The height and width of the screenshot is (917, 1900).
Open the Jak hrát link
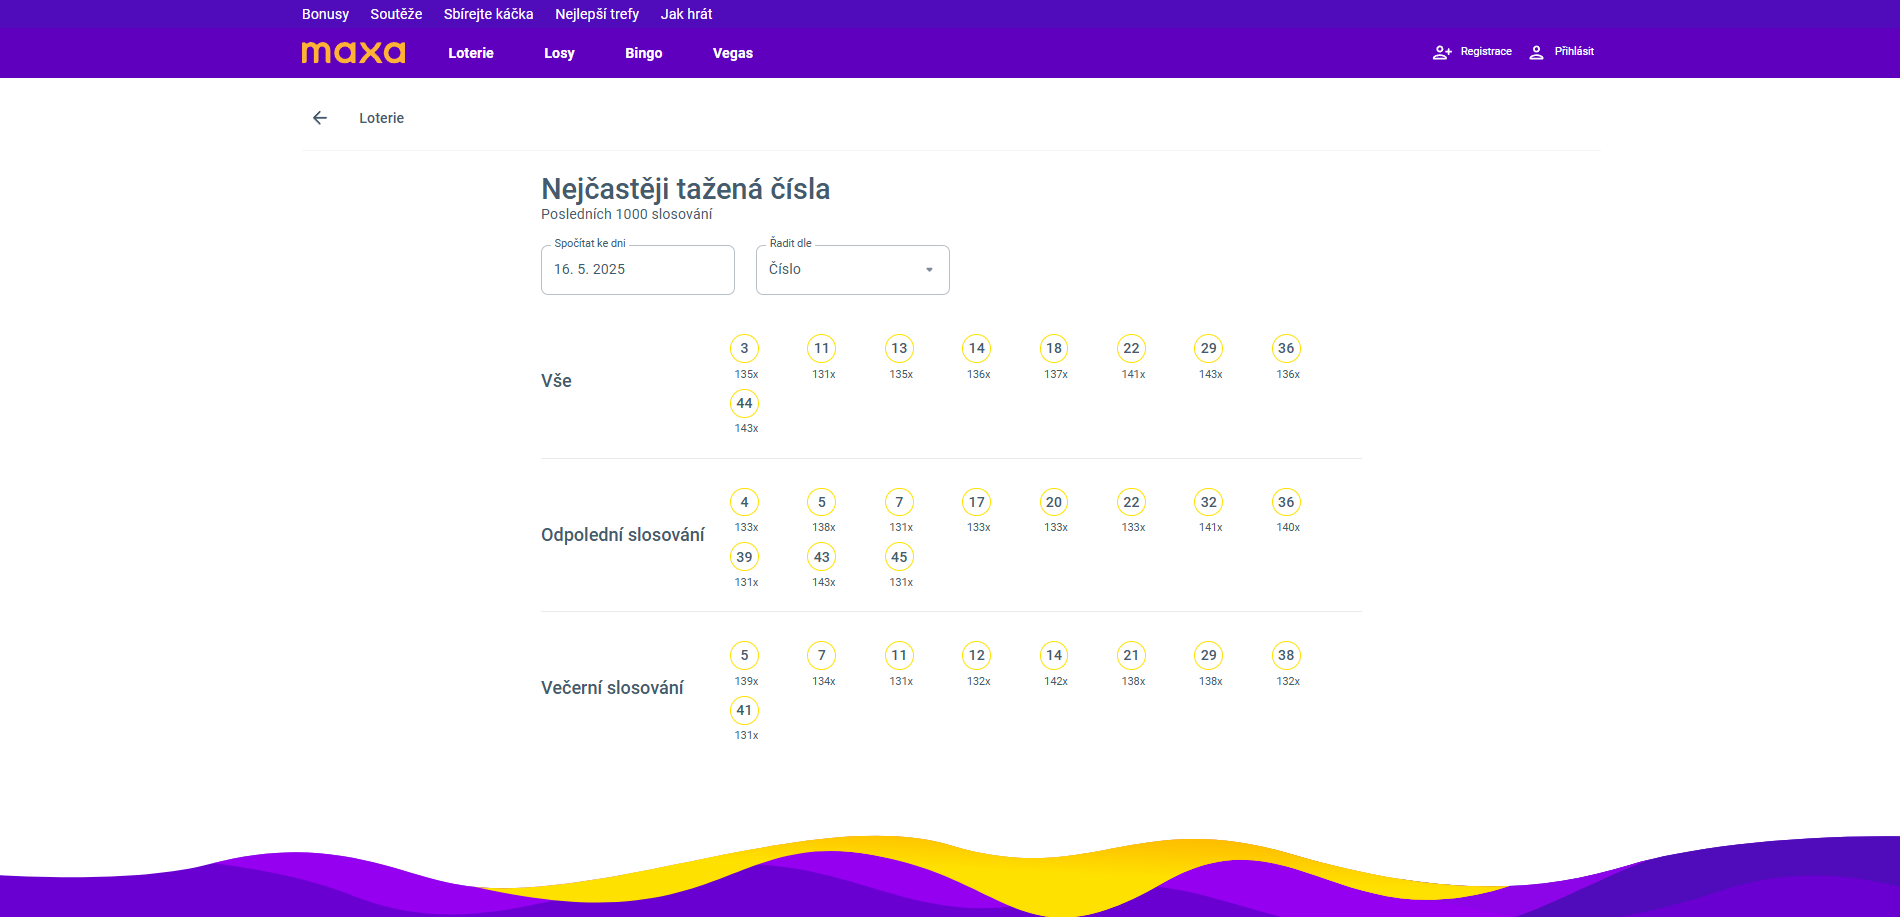[x=686, y=14]
